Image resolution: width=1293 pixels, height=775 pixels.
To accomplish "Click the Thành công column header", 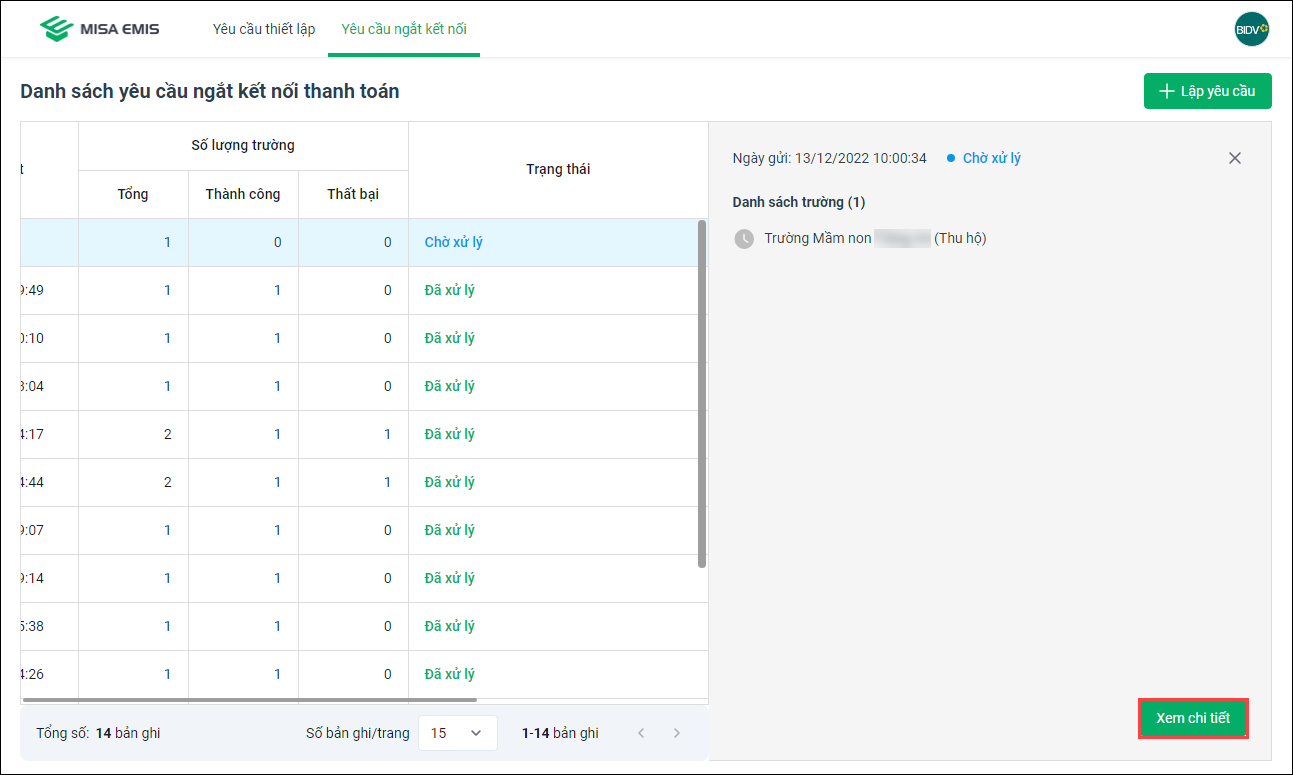I will 243,194.
